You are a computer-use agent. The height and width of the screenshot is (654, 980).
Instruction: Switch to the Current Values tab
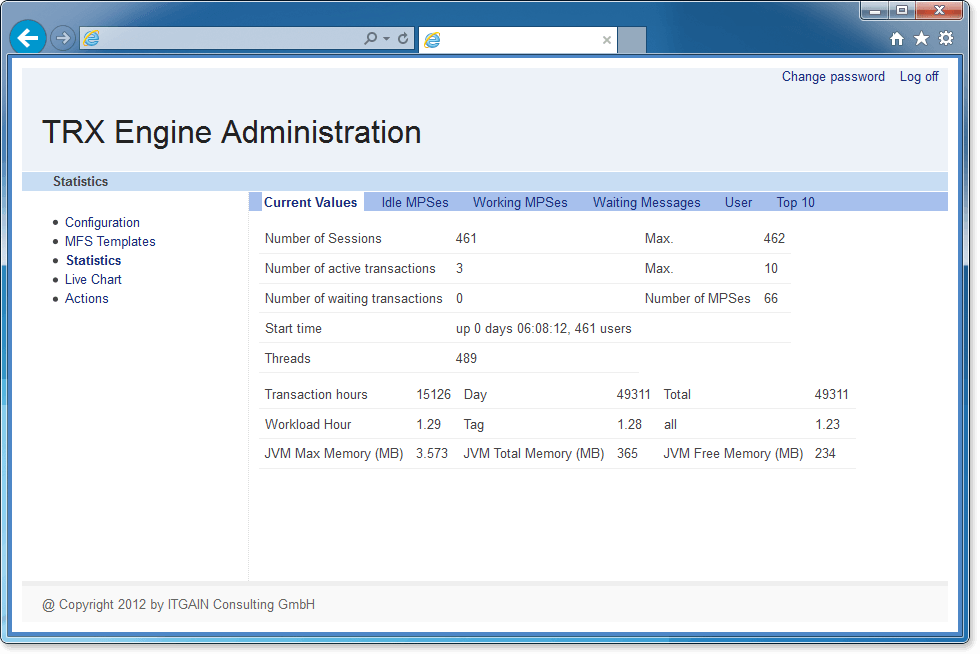(310, 202)
